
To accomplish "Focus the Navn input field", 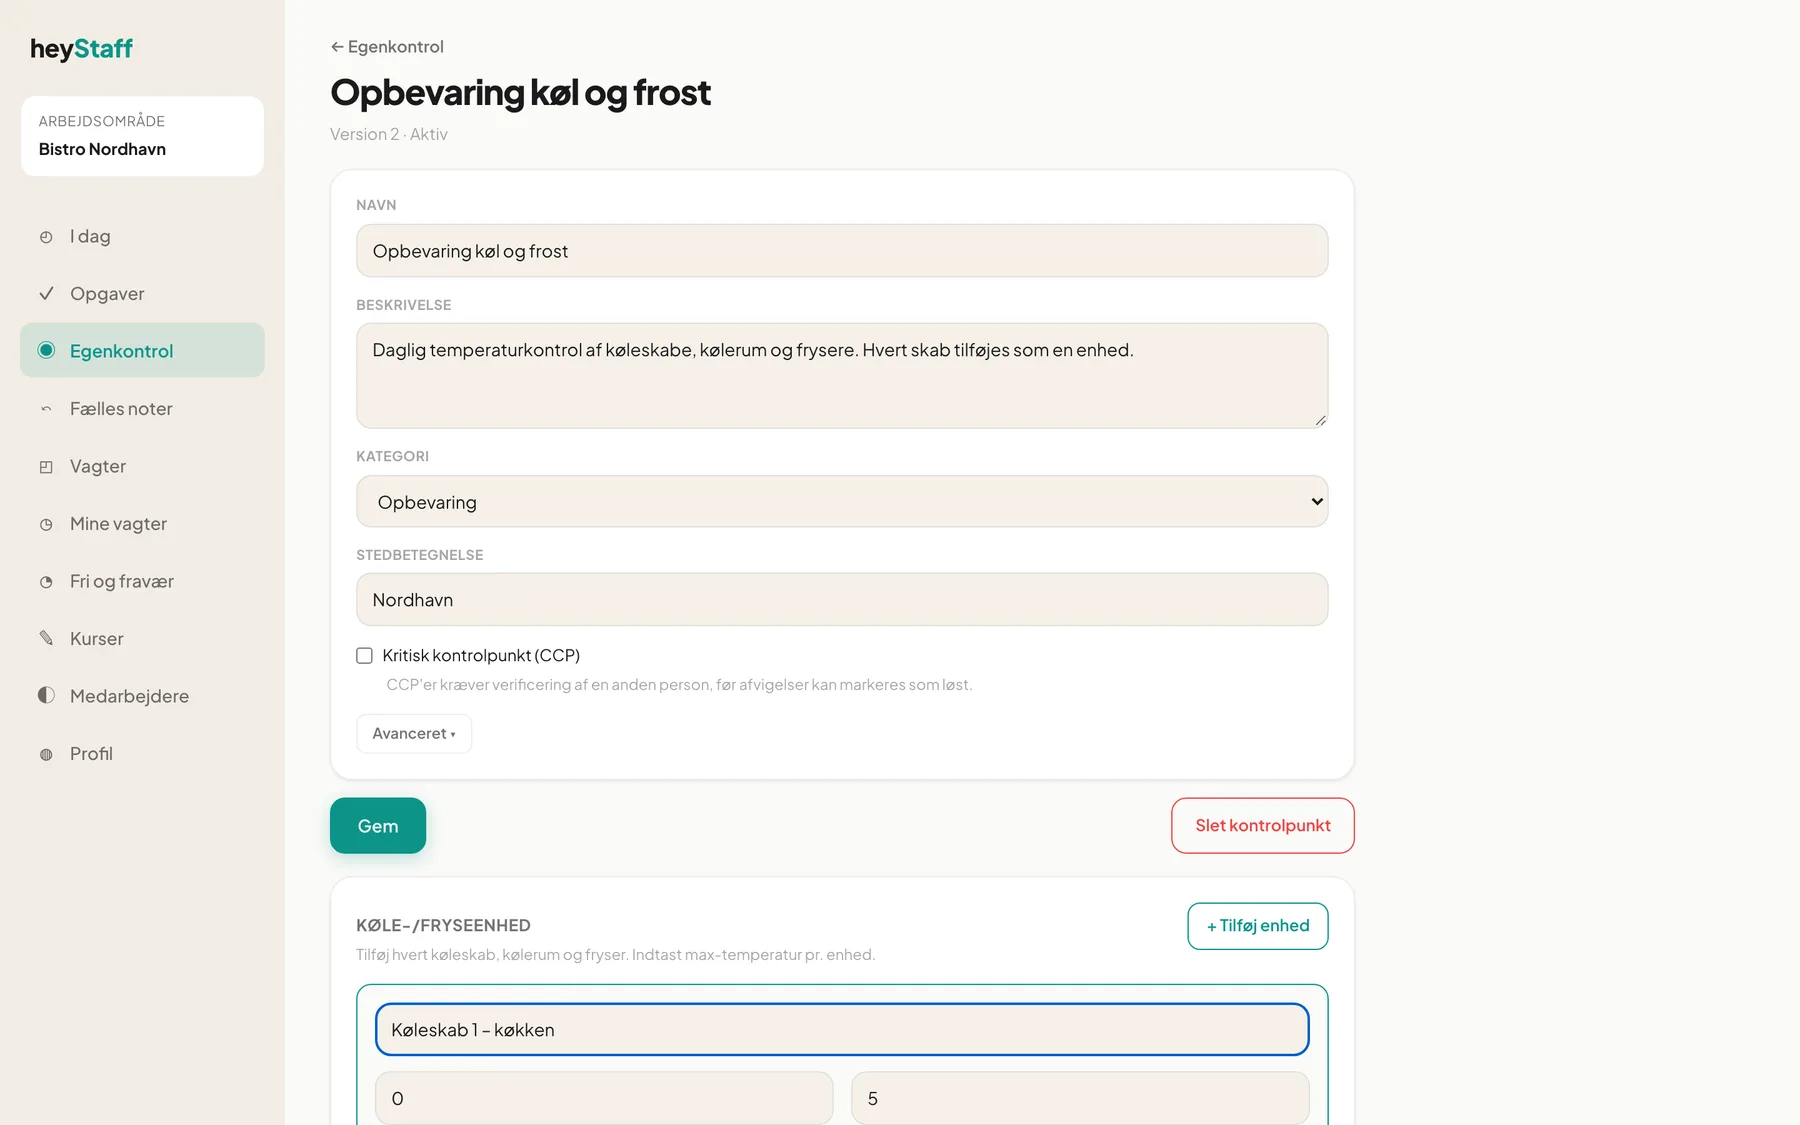I will 842,251.
